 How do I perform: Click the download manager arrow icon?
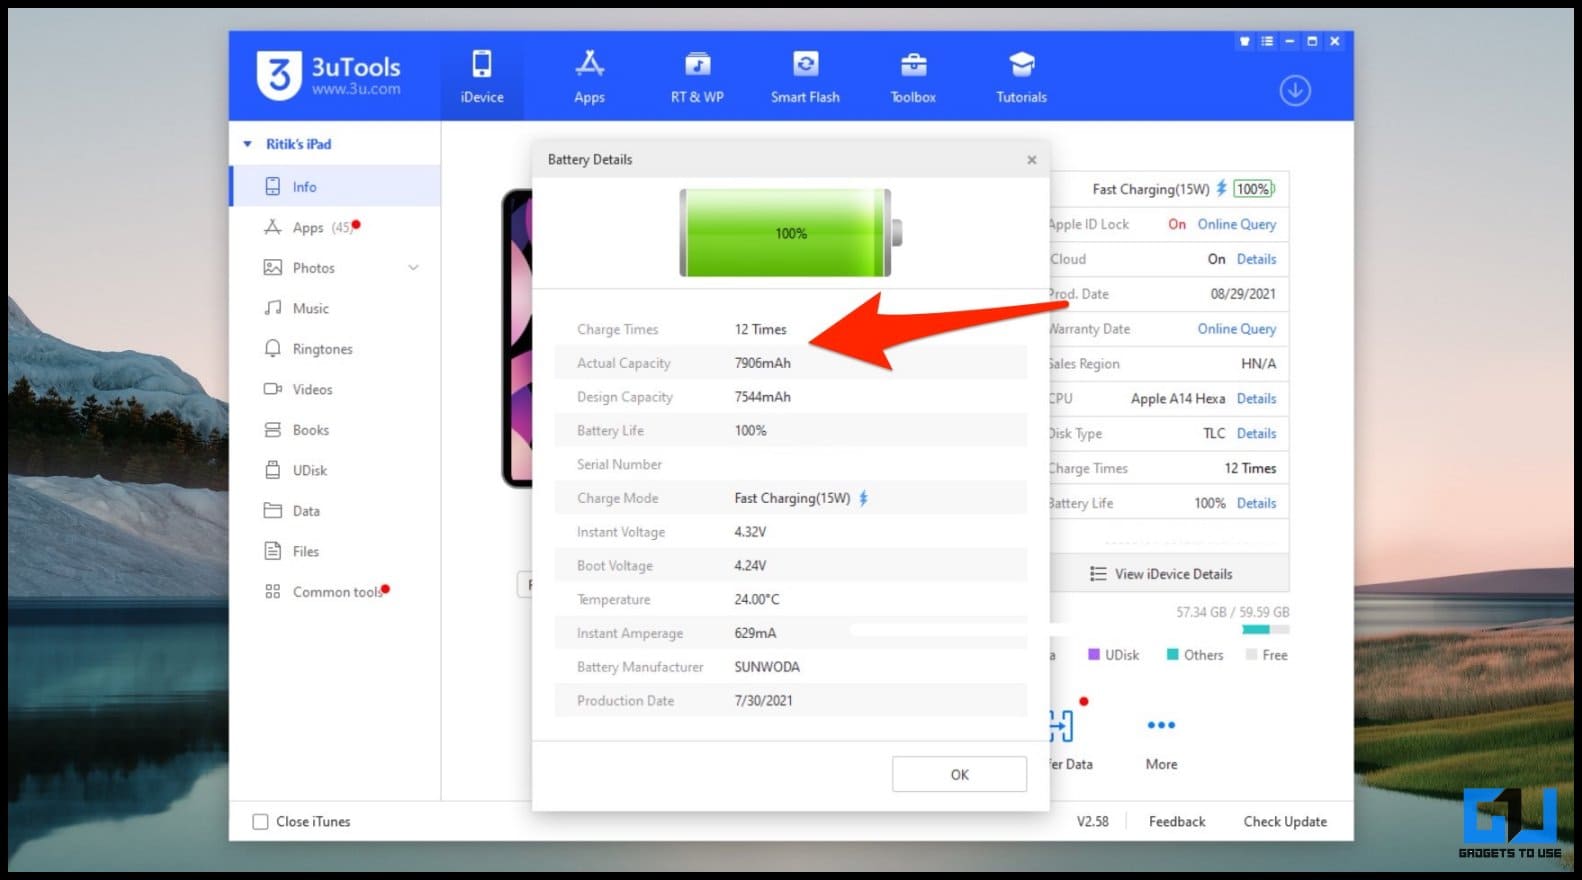coord(1295,91)
